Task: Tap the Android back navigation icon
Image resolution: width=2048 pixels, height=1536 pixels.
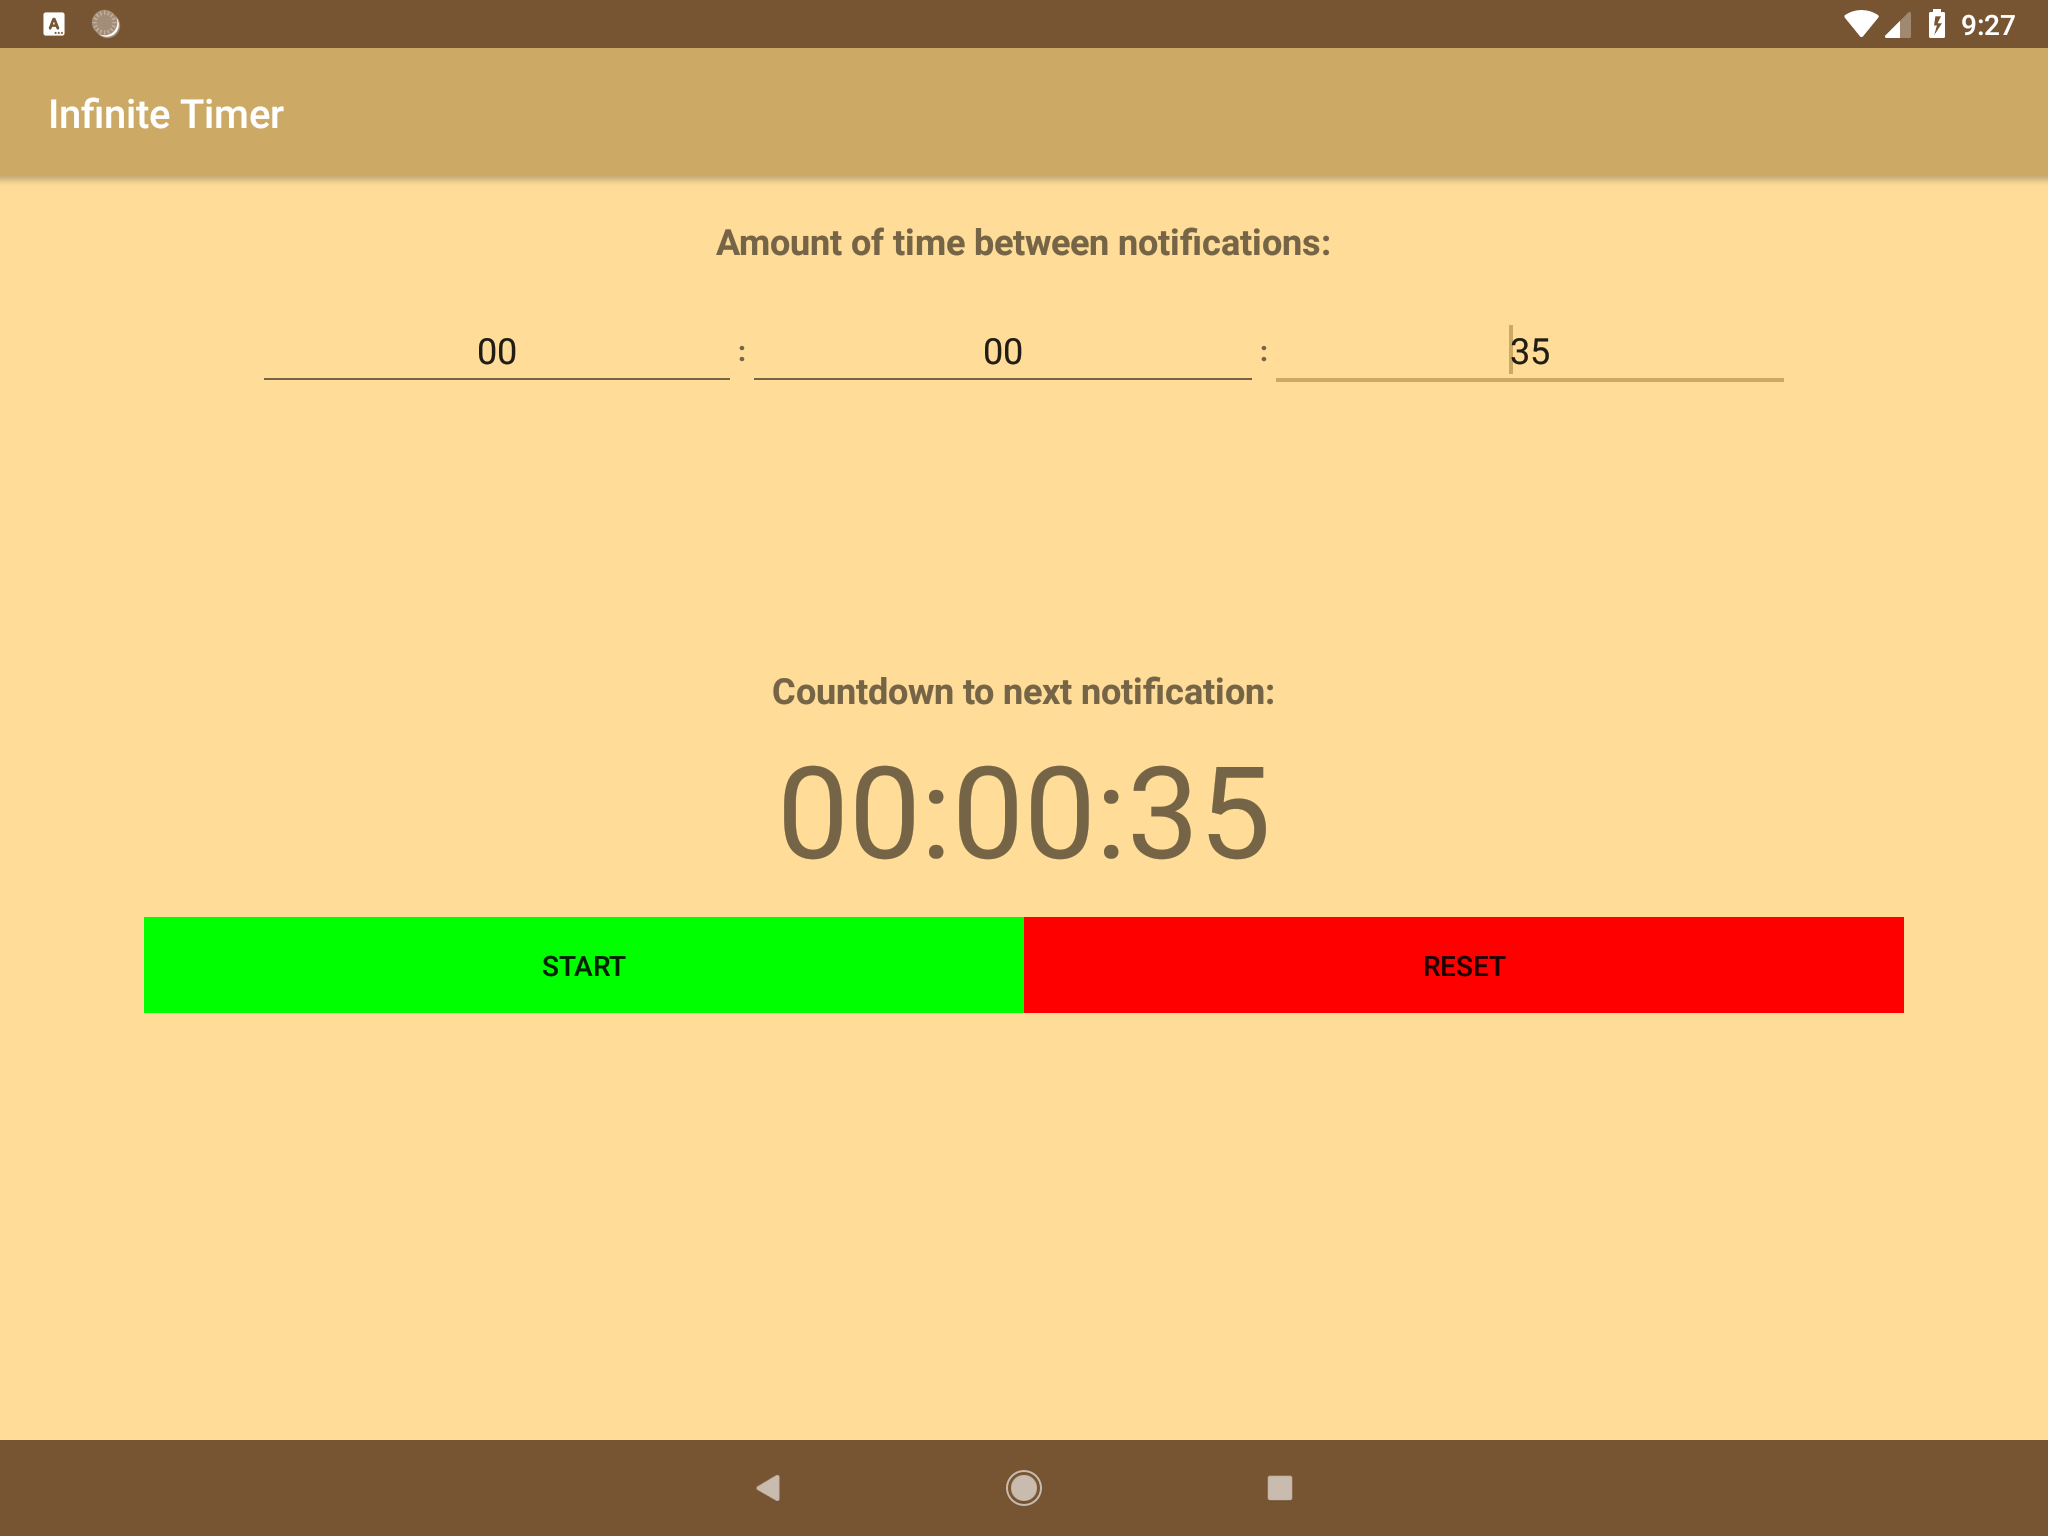Action: click(768, 1488)
